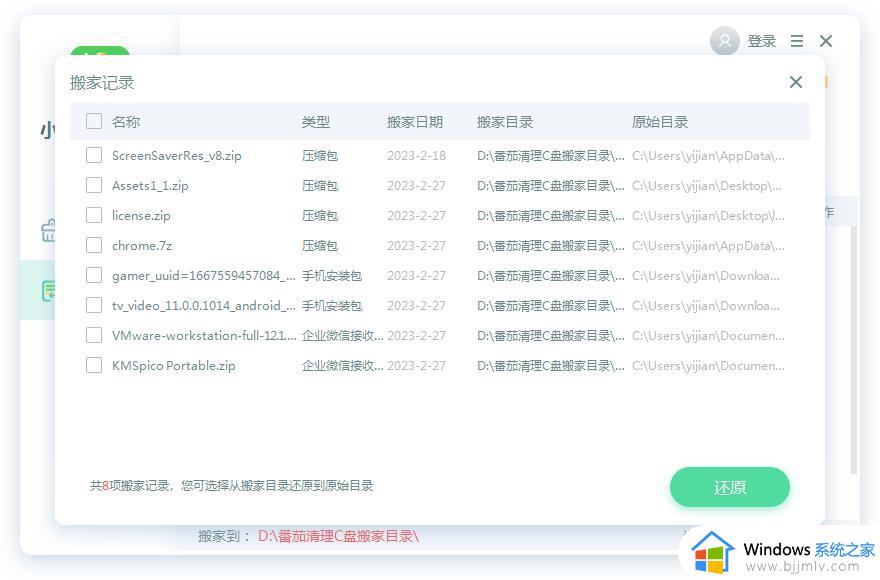Select the VMware-workstation-full-12.1 file name
Image resolution: width=880 pixels, height=580 pixels.
tap(204, 336)
